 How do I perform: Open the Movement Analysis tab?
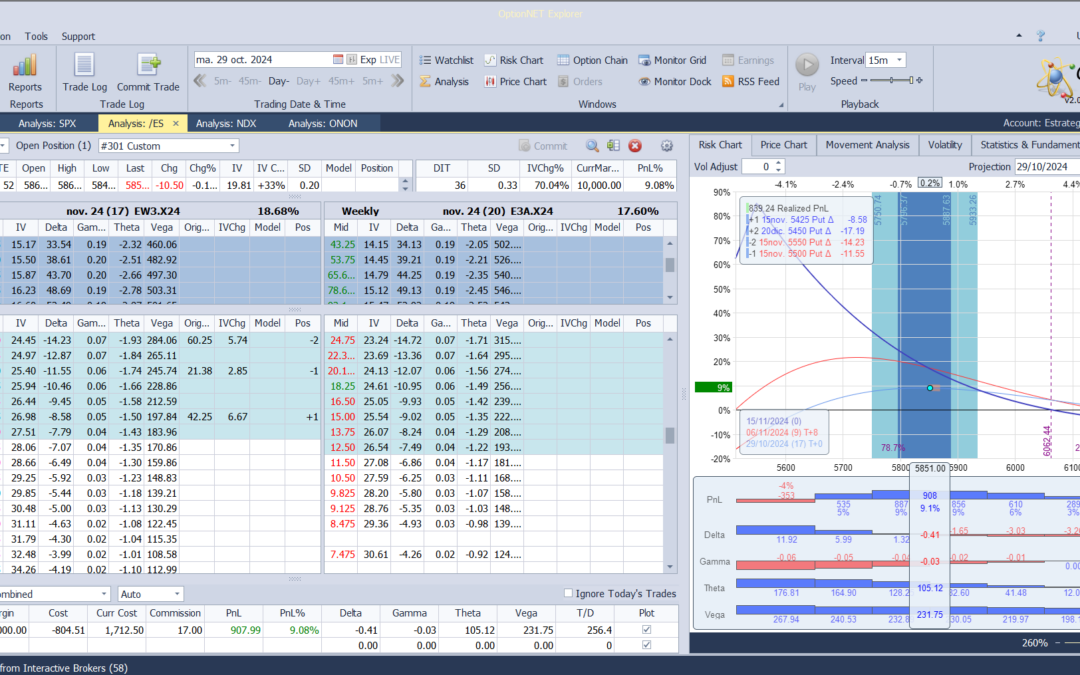tap(866, 145)
